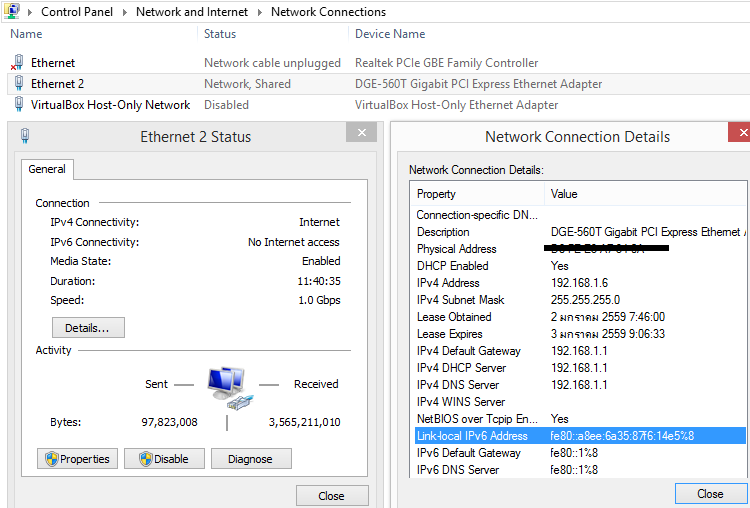
Task: Click the Control Panel icon in address bar
Action: 12,11
